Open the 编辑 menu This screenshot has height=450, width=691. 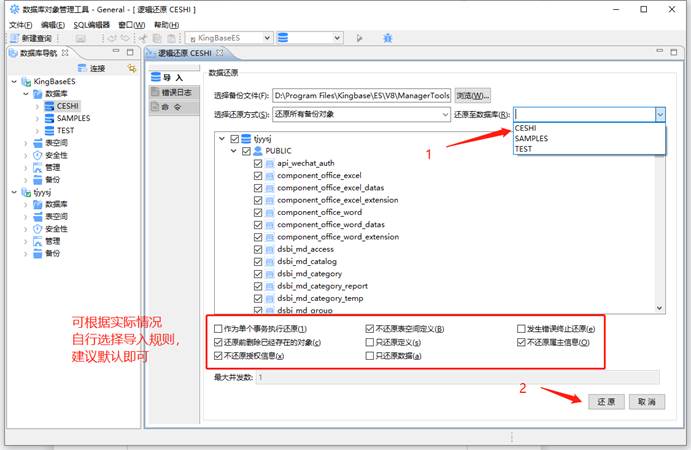pos(52,25)
